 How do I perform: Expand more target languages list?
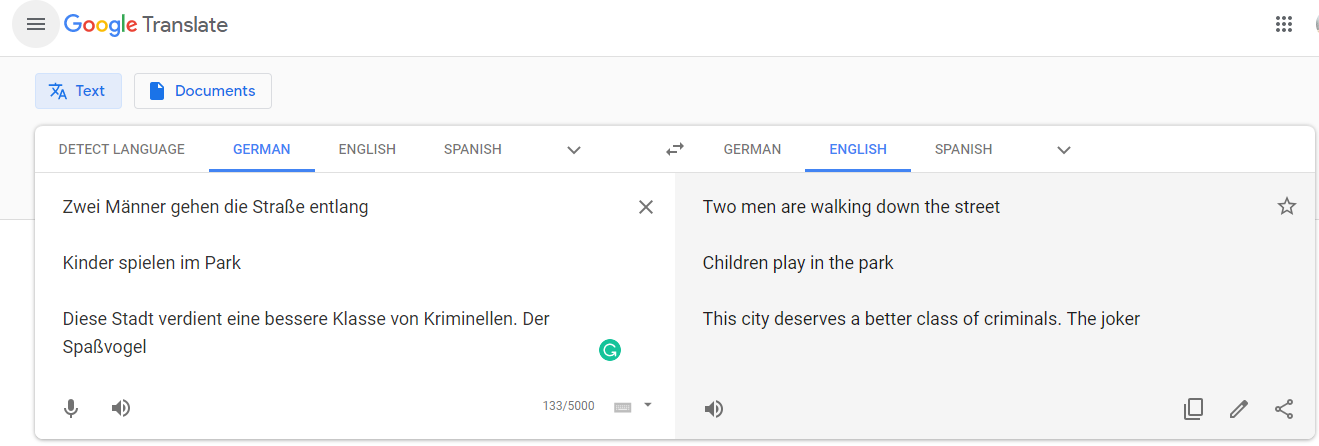[x=1064, y=150]
